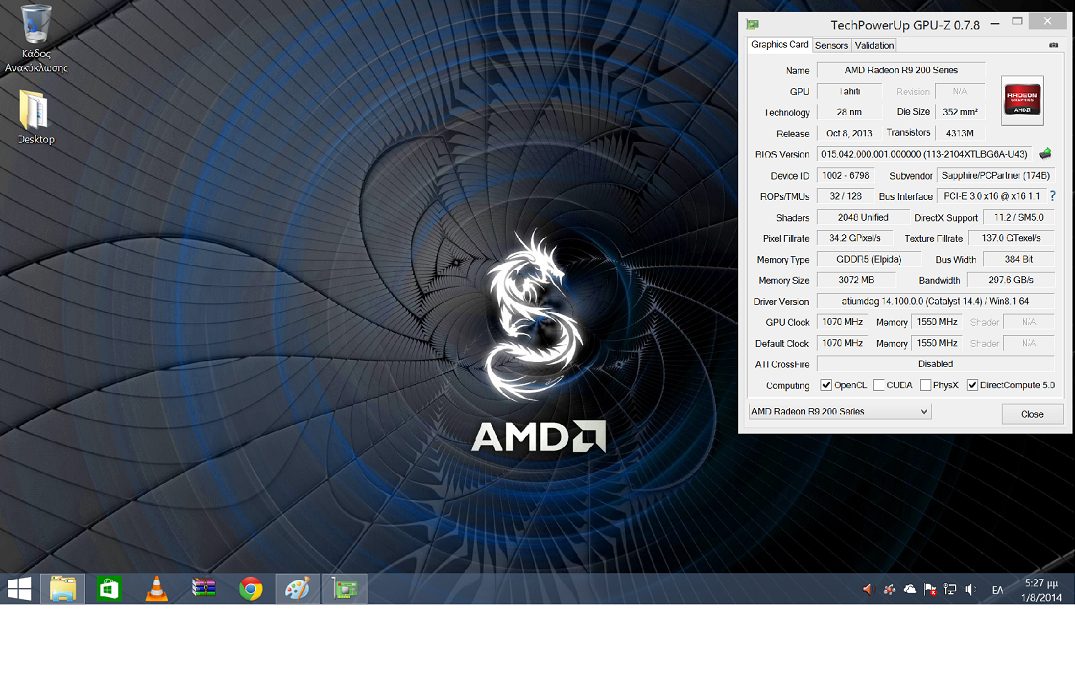
Task: Click the ATI CrossFire Disabled field
Action: click(x=935, y=364)
